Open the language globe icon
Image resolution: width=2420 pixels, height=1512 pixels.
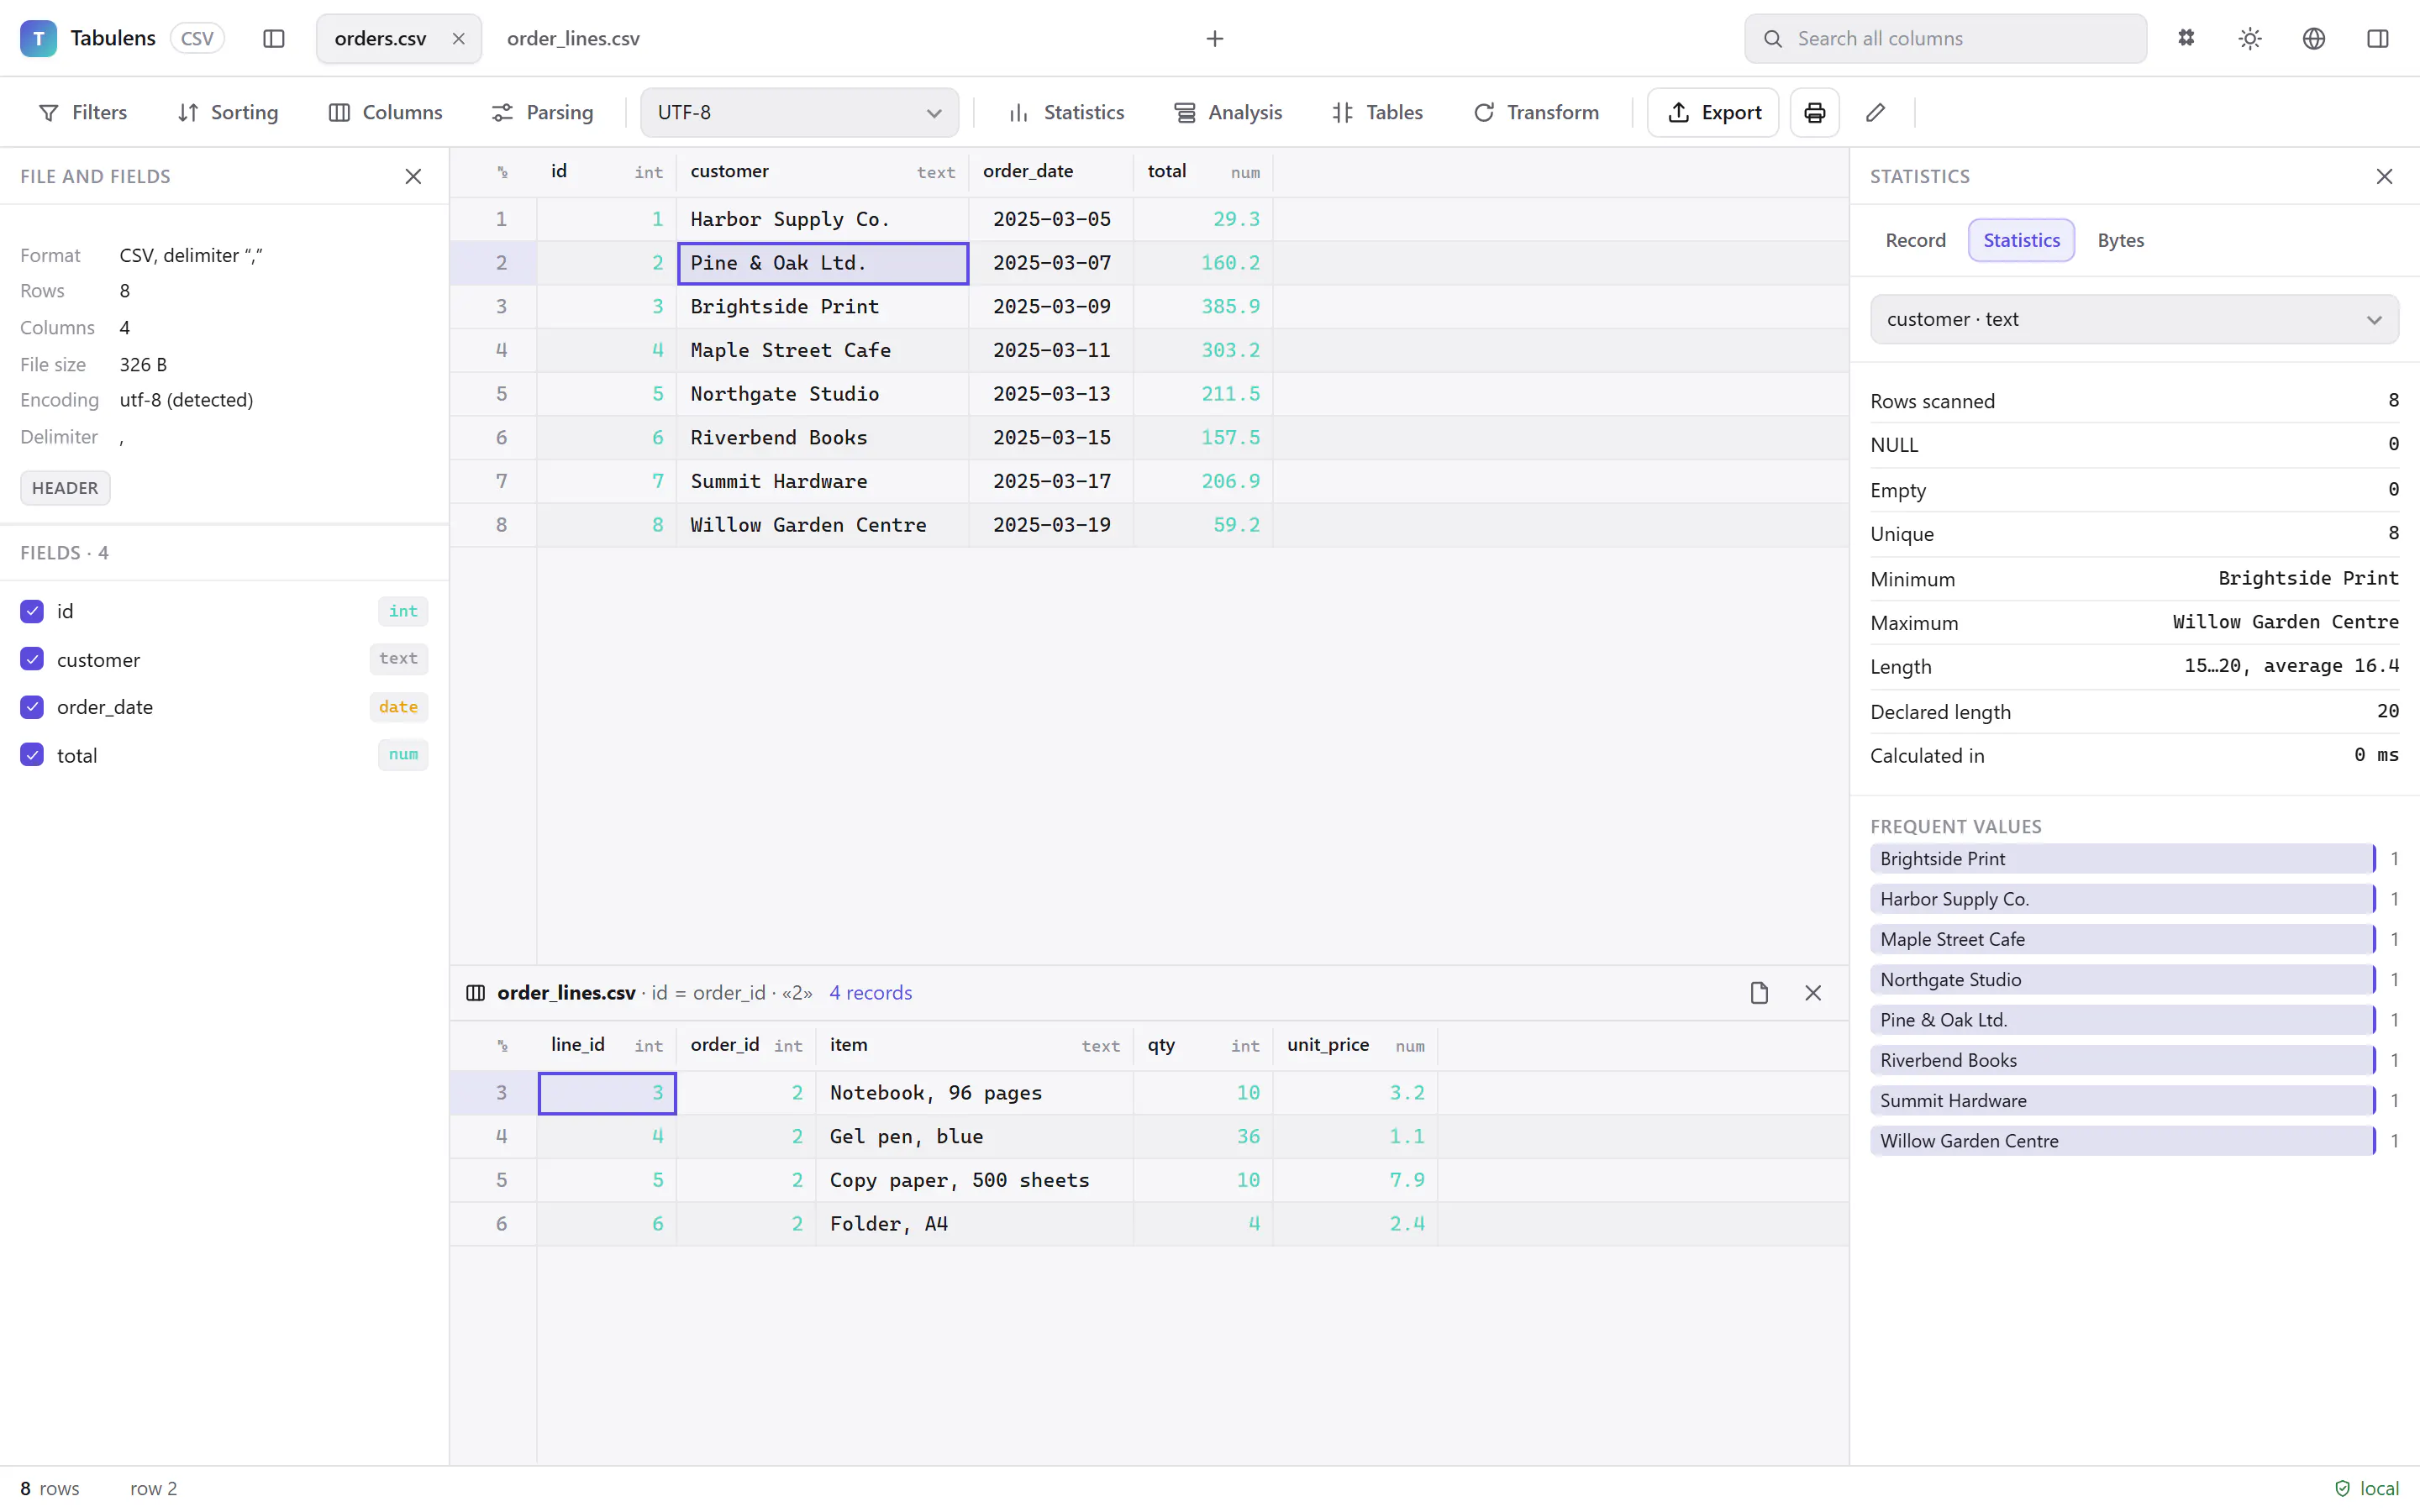coord(2314,38)
